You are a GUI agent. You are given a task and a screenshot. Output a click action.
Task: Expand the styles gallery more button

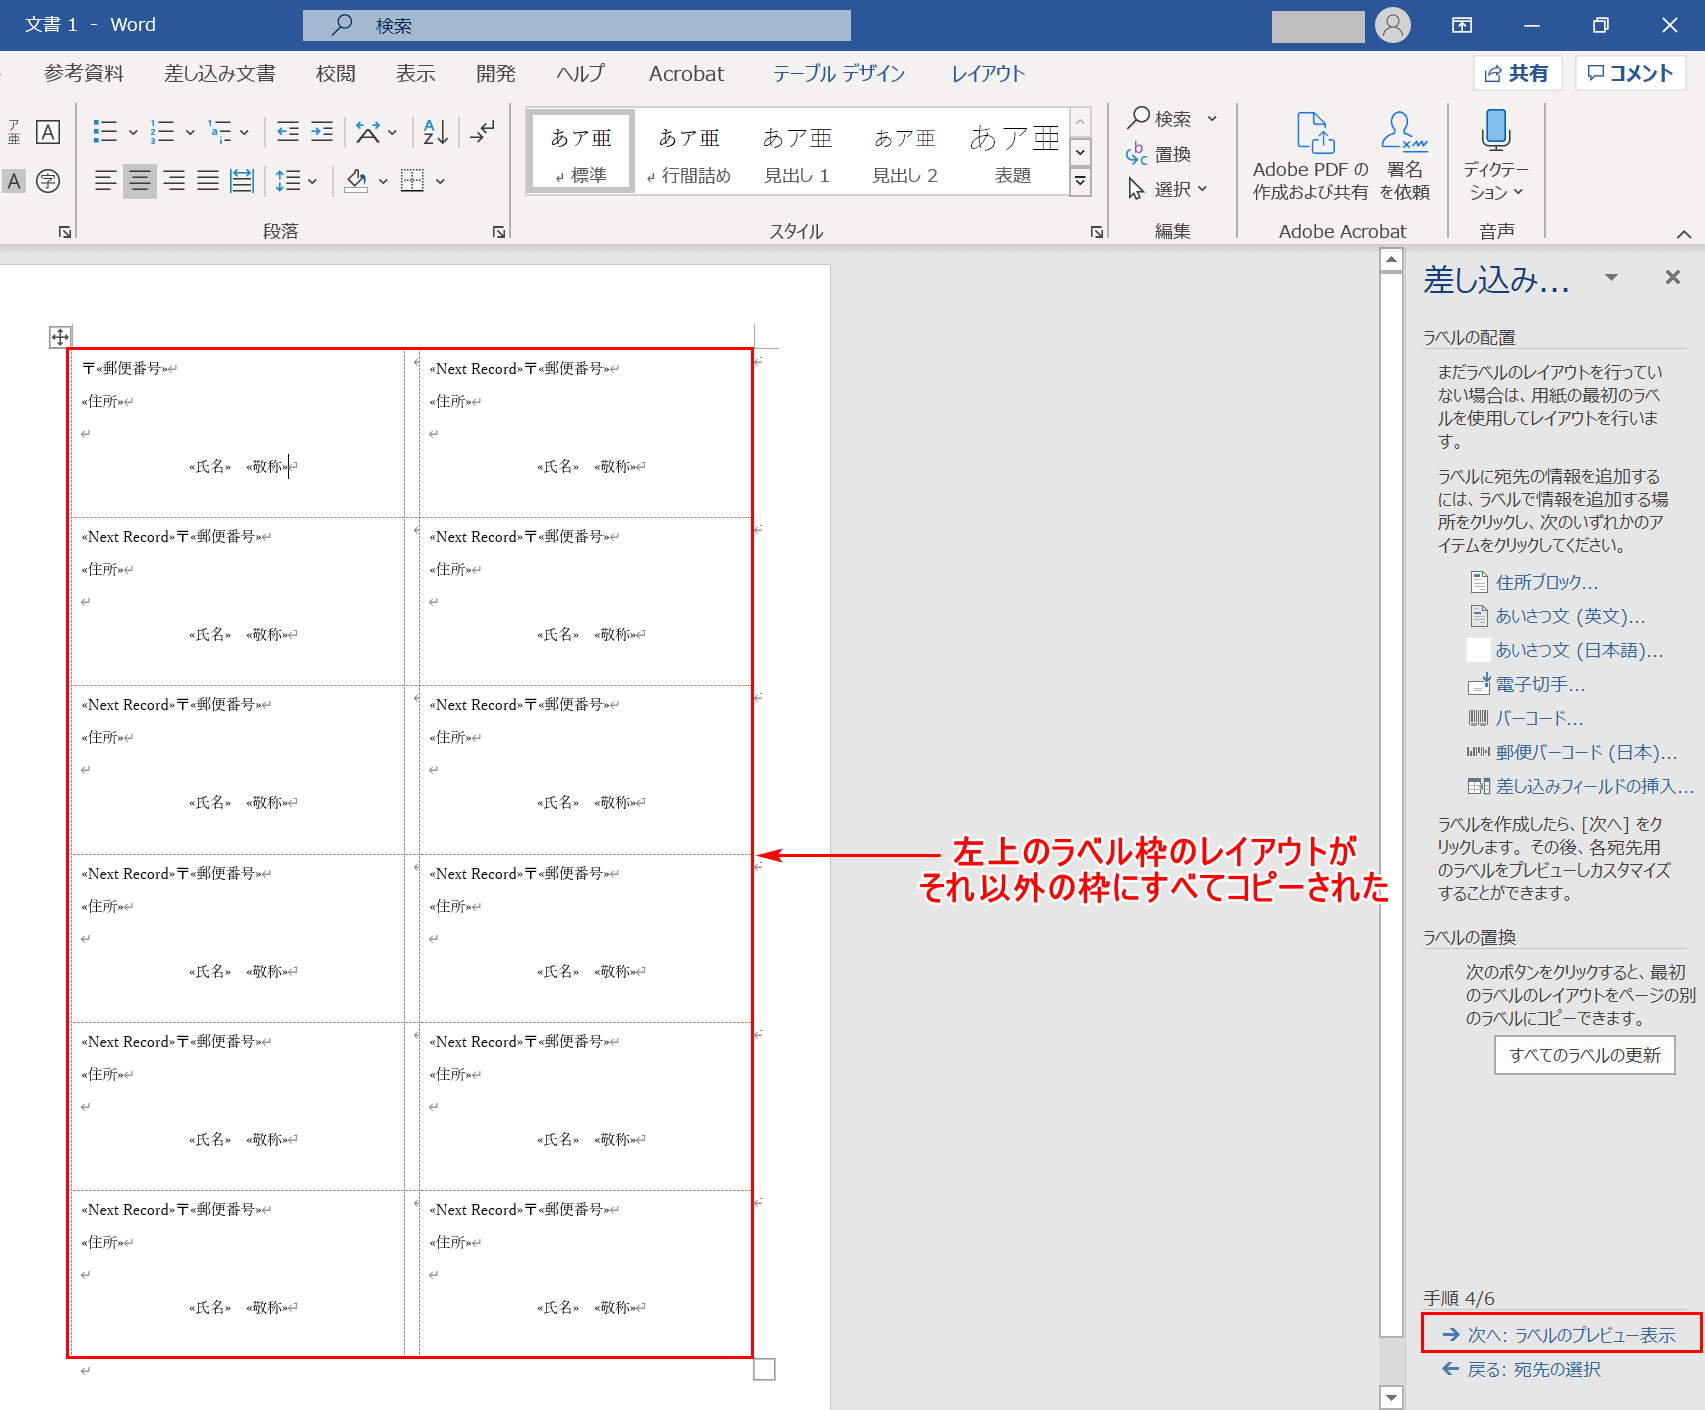coord(1080,181)
